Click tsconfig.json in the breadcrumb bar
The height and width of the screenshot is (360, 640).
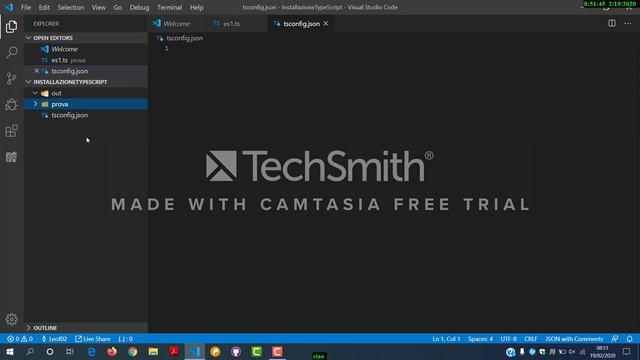pyautogui.click(x=184, y=38)
